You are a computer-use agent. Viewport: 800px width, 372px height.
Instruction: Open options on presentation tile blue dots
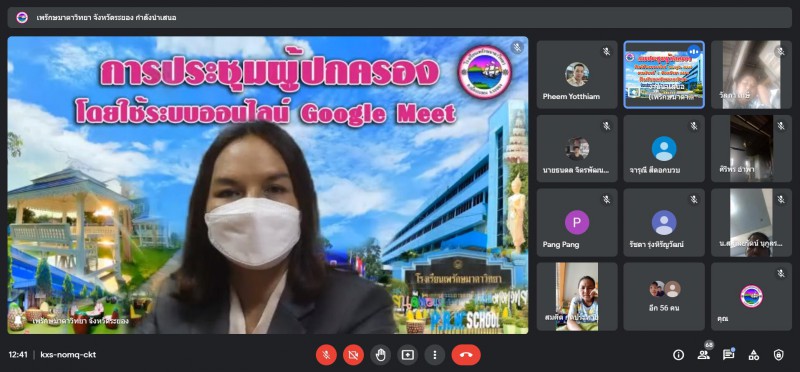(693, 51)
